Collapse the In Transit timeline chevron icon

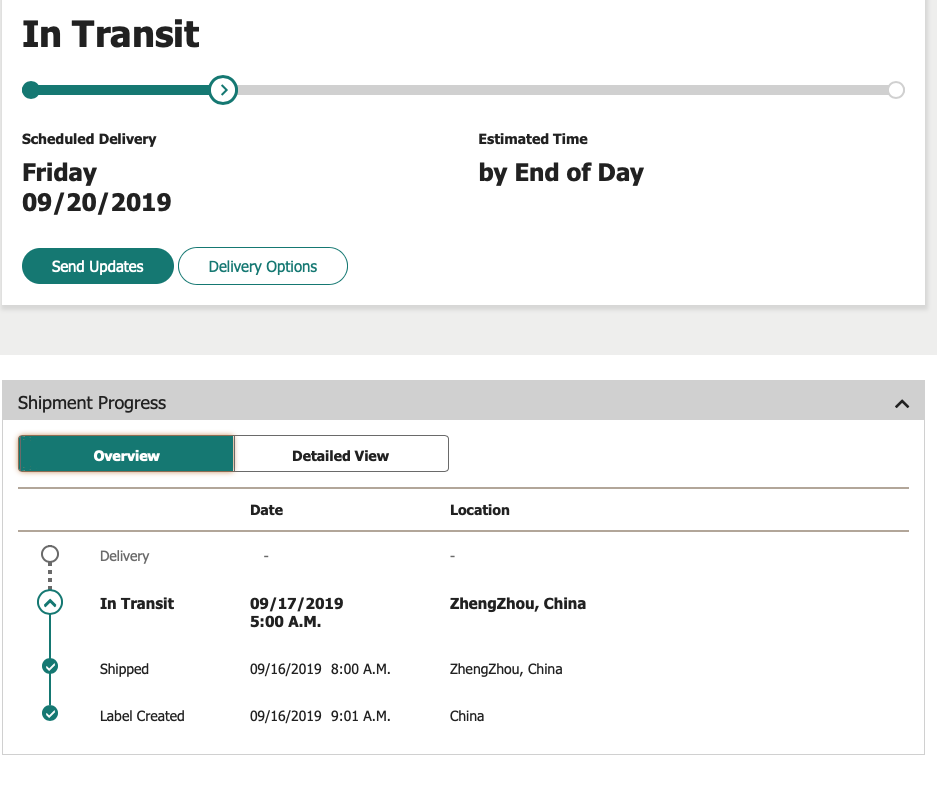pyautogui.click(x=50, y=602)
